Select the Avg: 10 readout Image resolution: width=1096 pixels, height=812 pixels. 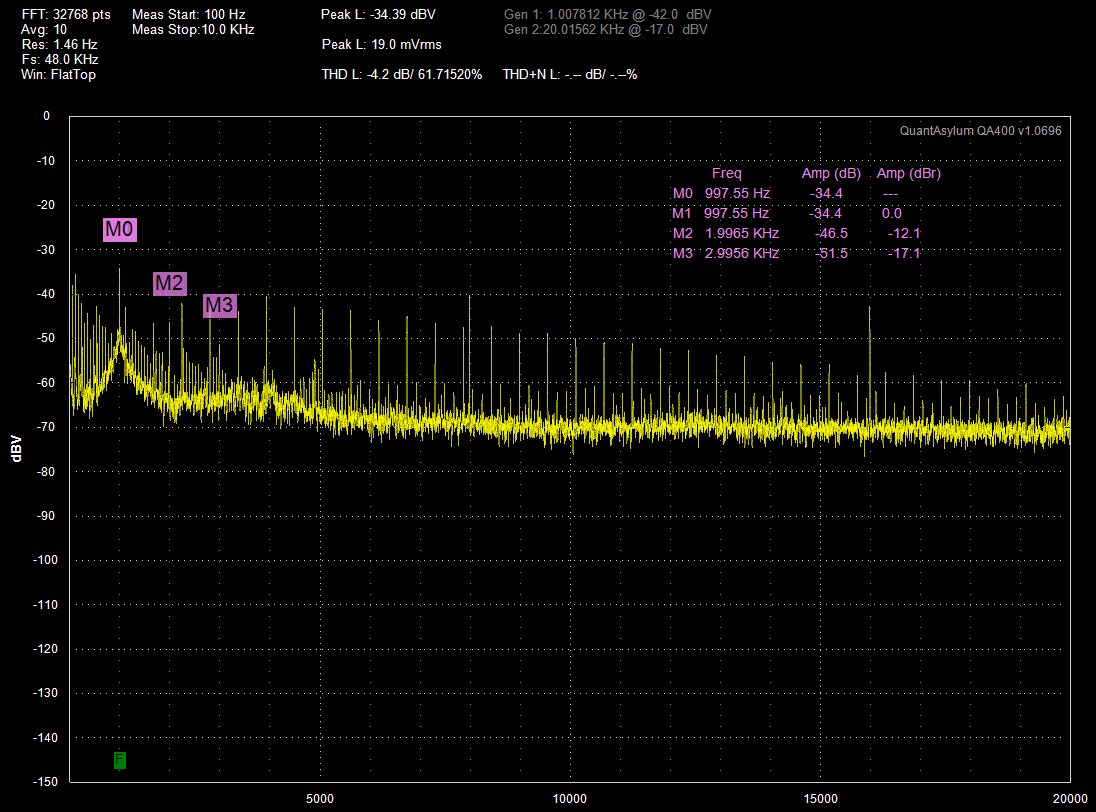[44, 29]
